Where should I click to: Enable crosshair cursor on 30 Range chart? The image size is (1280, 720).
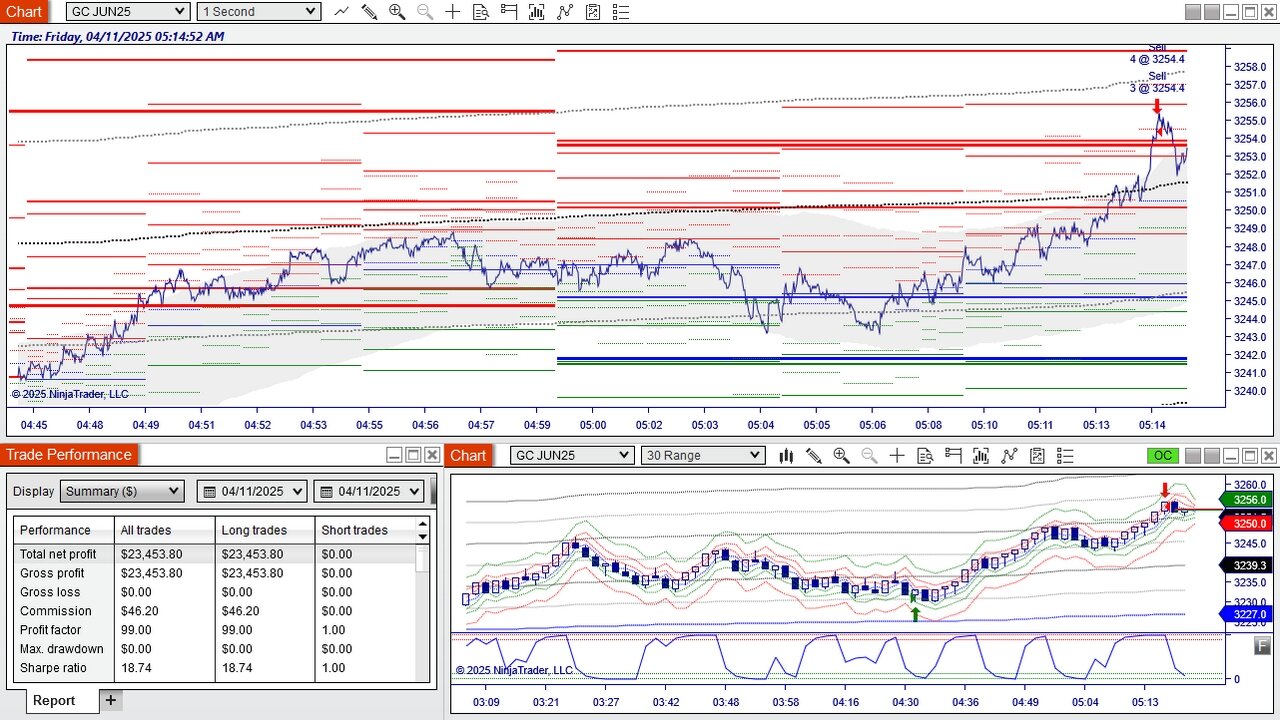[897, 455]
